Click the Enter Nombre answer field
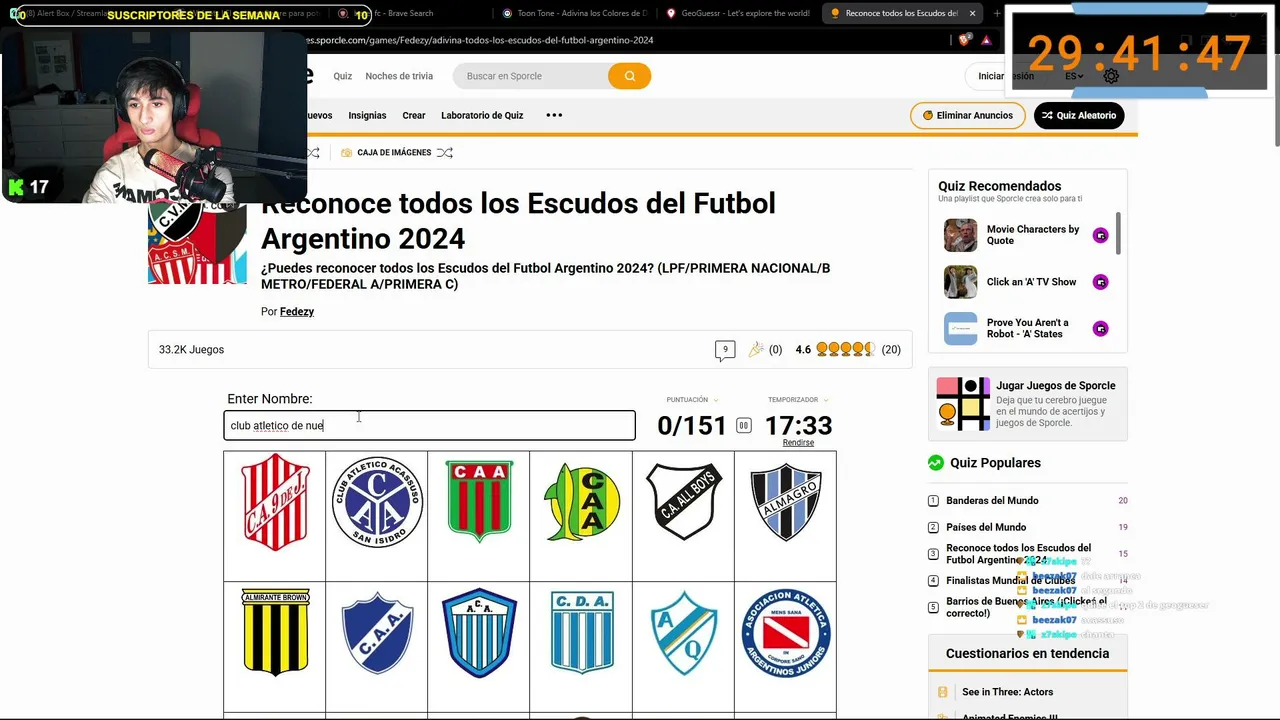This screenshot has height=720, width=1280. coord(429,425)
